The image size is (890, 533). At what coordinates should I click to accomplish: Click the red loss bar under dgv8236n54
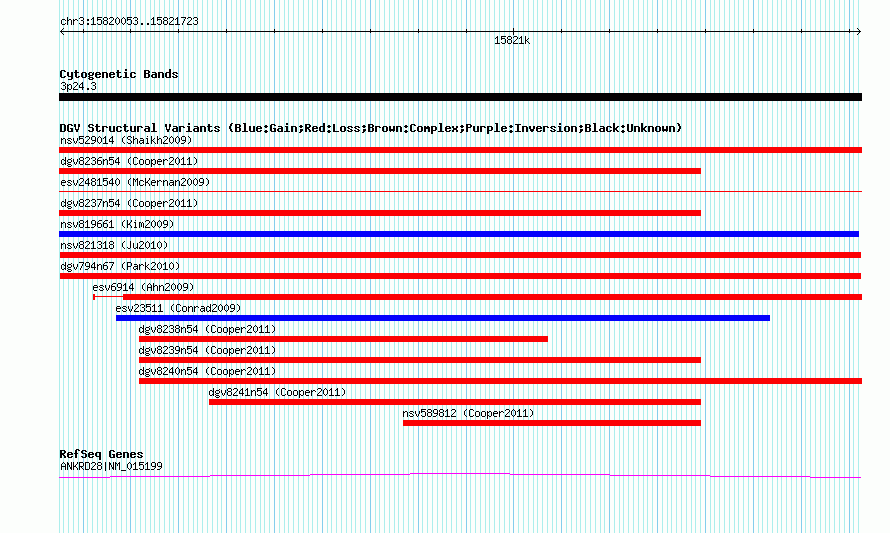[380, 171]
